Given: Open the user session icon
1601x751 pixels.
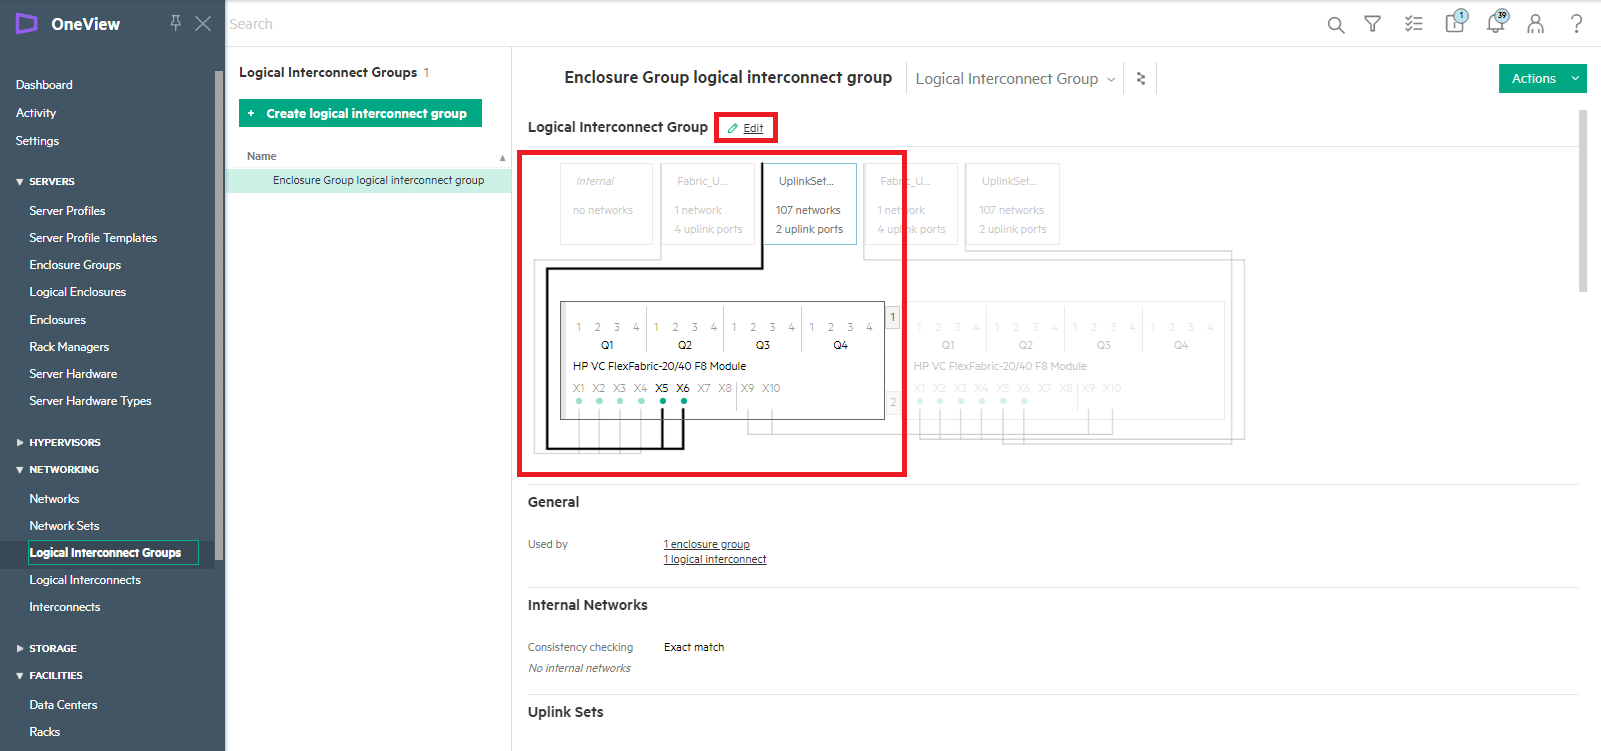Looking at the screenshot, I should pos(1535,24).
